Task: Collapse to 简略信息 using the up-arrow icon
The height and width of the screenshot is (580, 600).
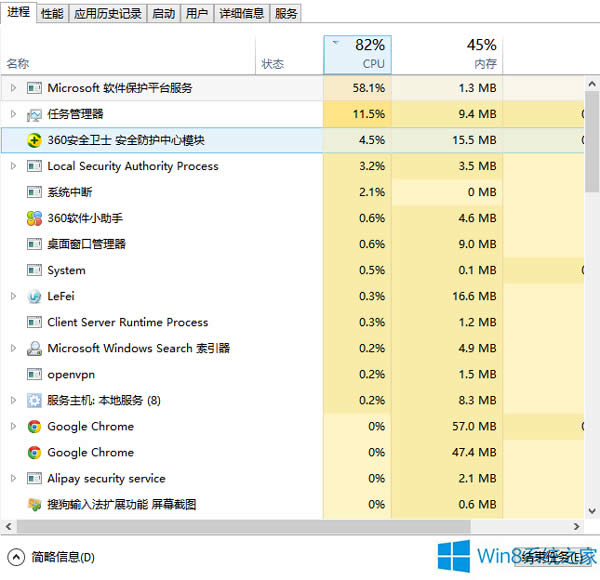Action: 16,557
